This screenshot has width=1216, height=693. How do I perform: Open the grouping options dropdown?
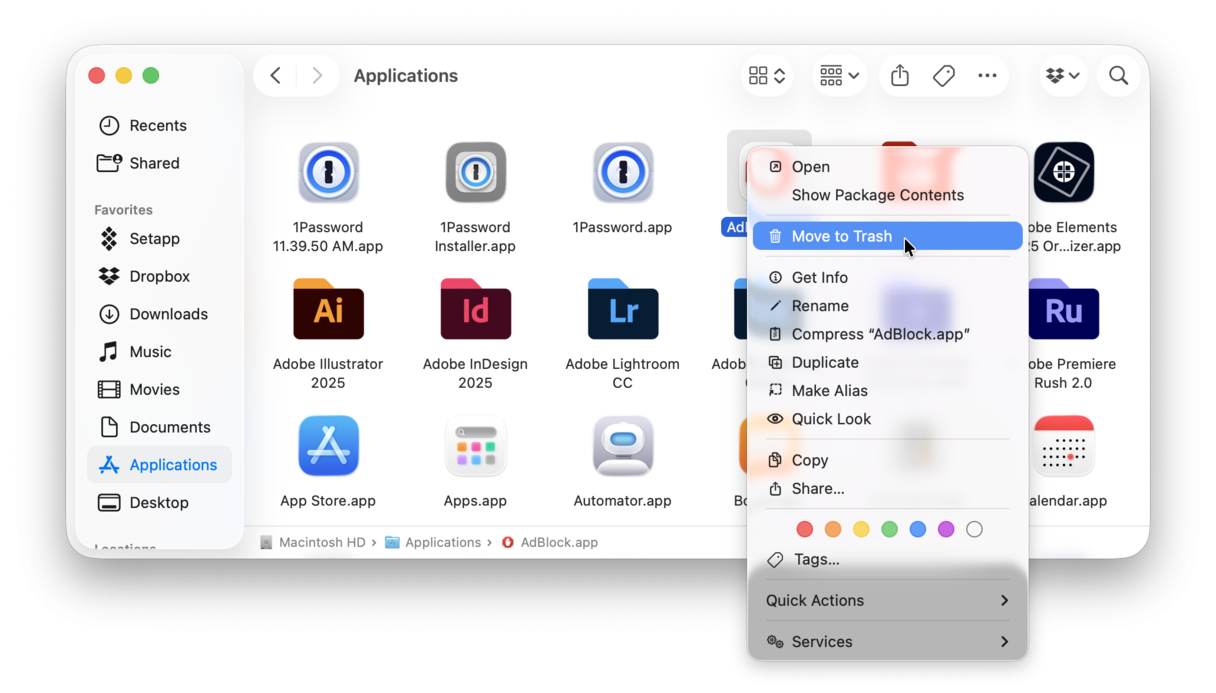[x=839, y=75]
